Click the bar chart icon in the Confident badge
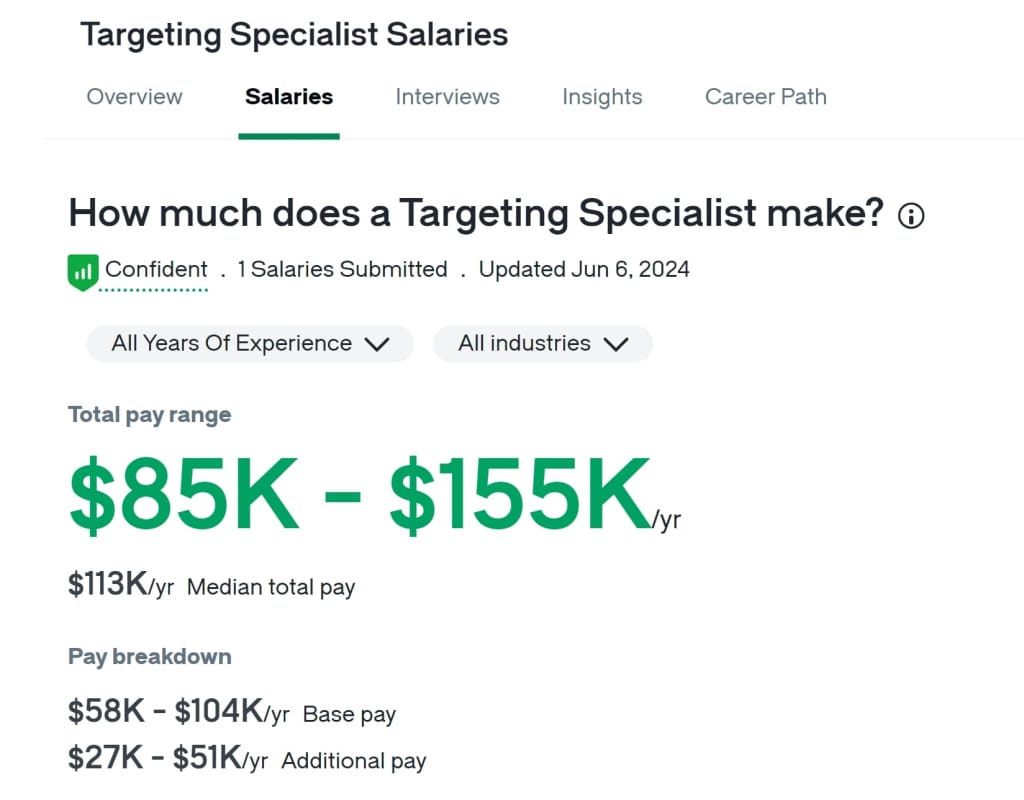 click(82, 270)
